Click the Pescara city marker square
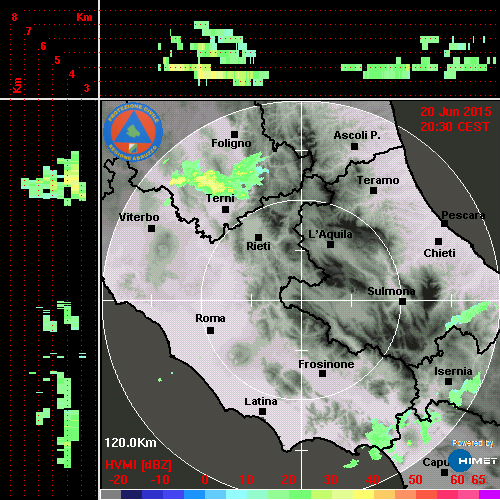 click(444, 223)
